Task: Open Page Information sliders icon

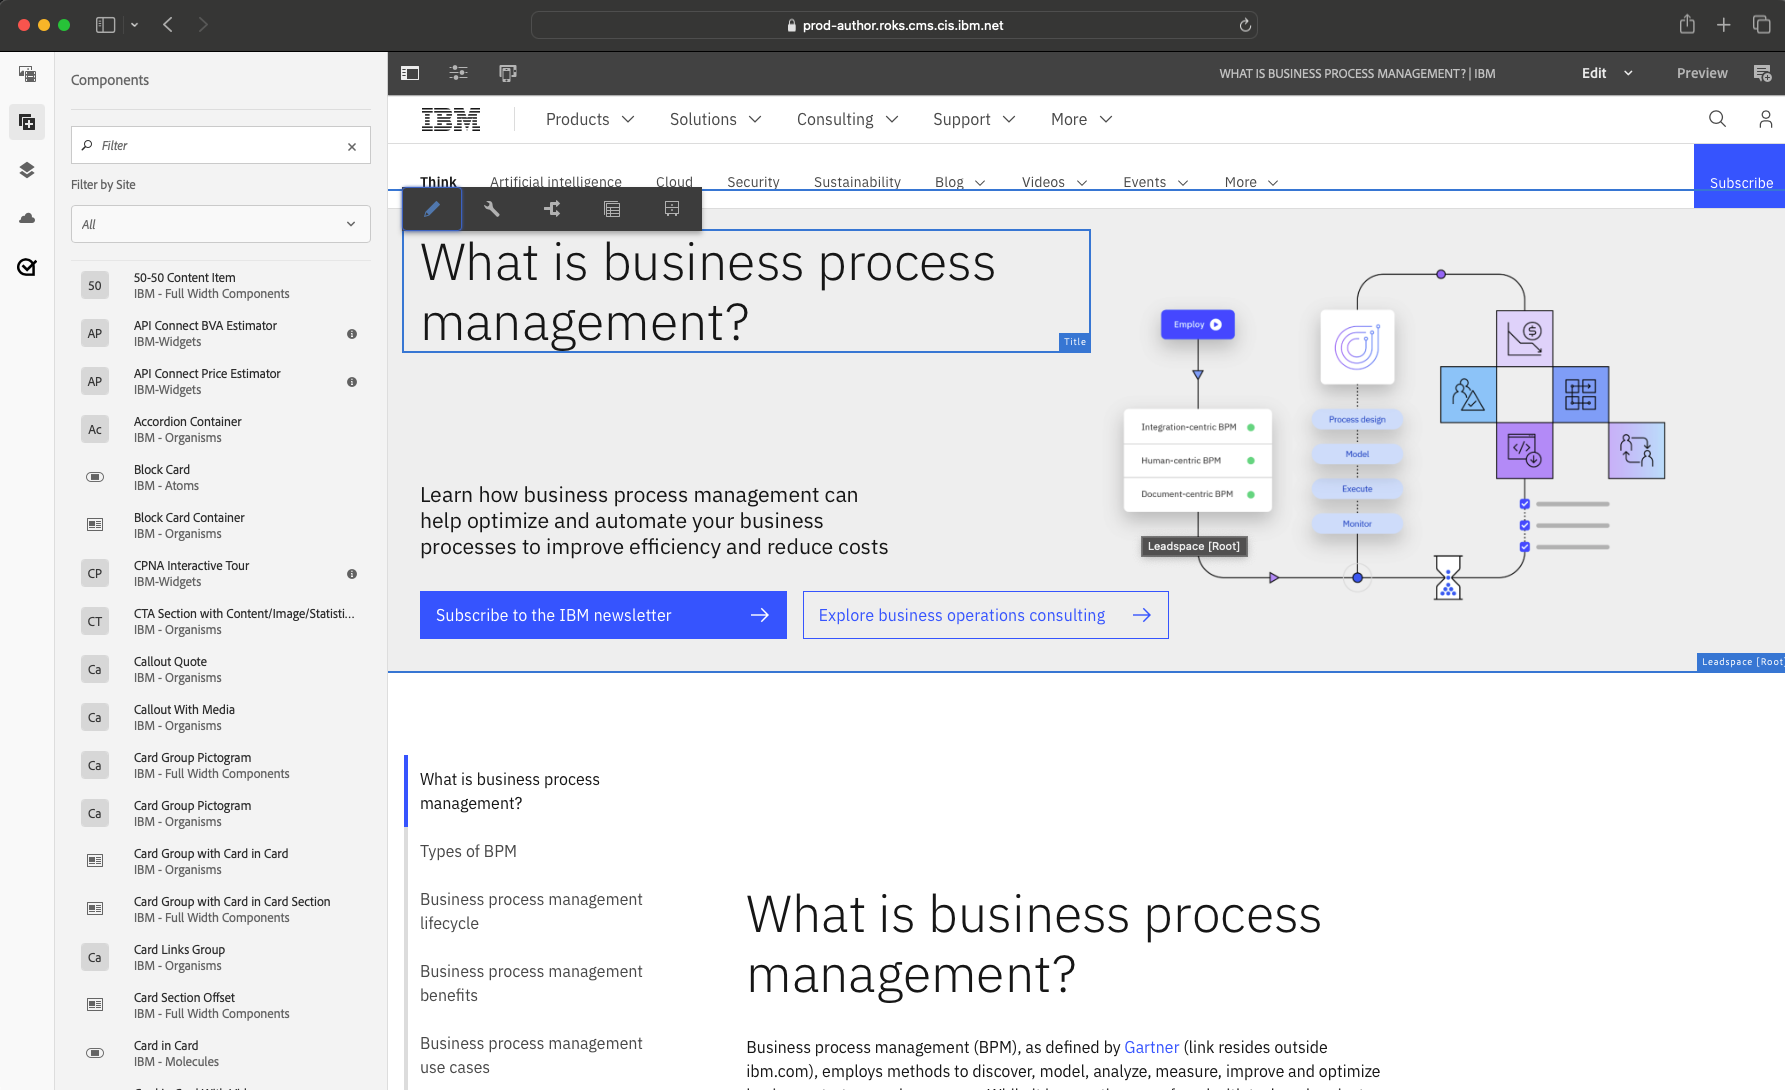Action: [459, 73]
